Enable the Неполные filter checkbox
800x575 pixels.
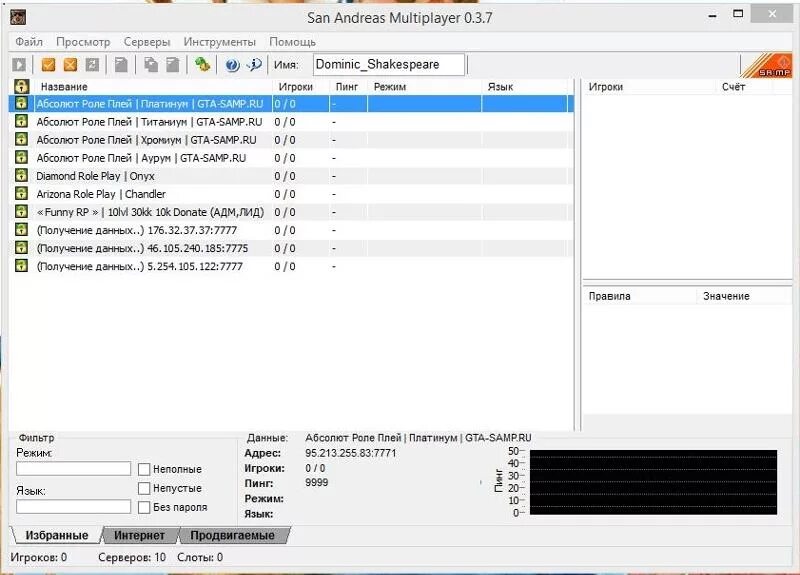144,469
